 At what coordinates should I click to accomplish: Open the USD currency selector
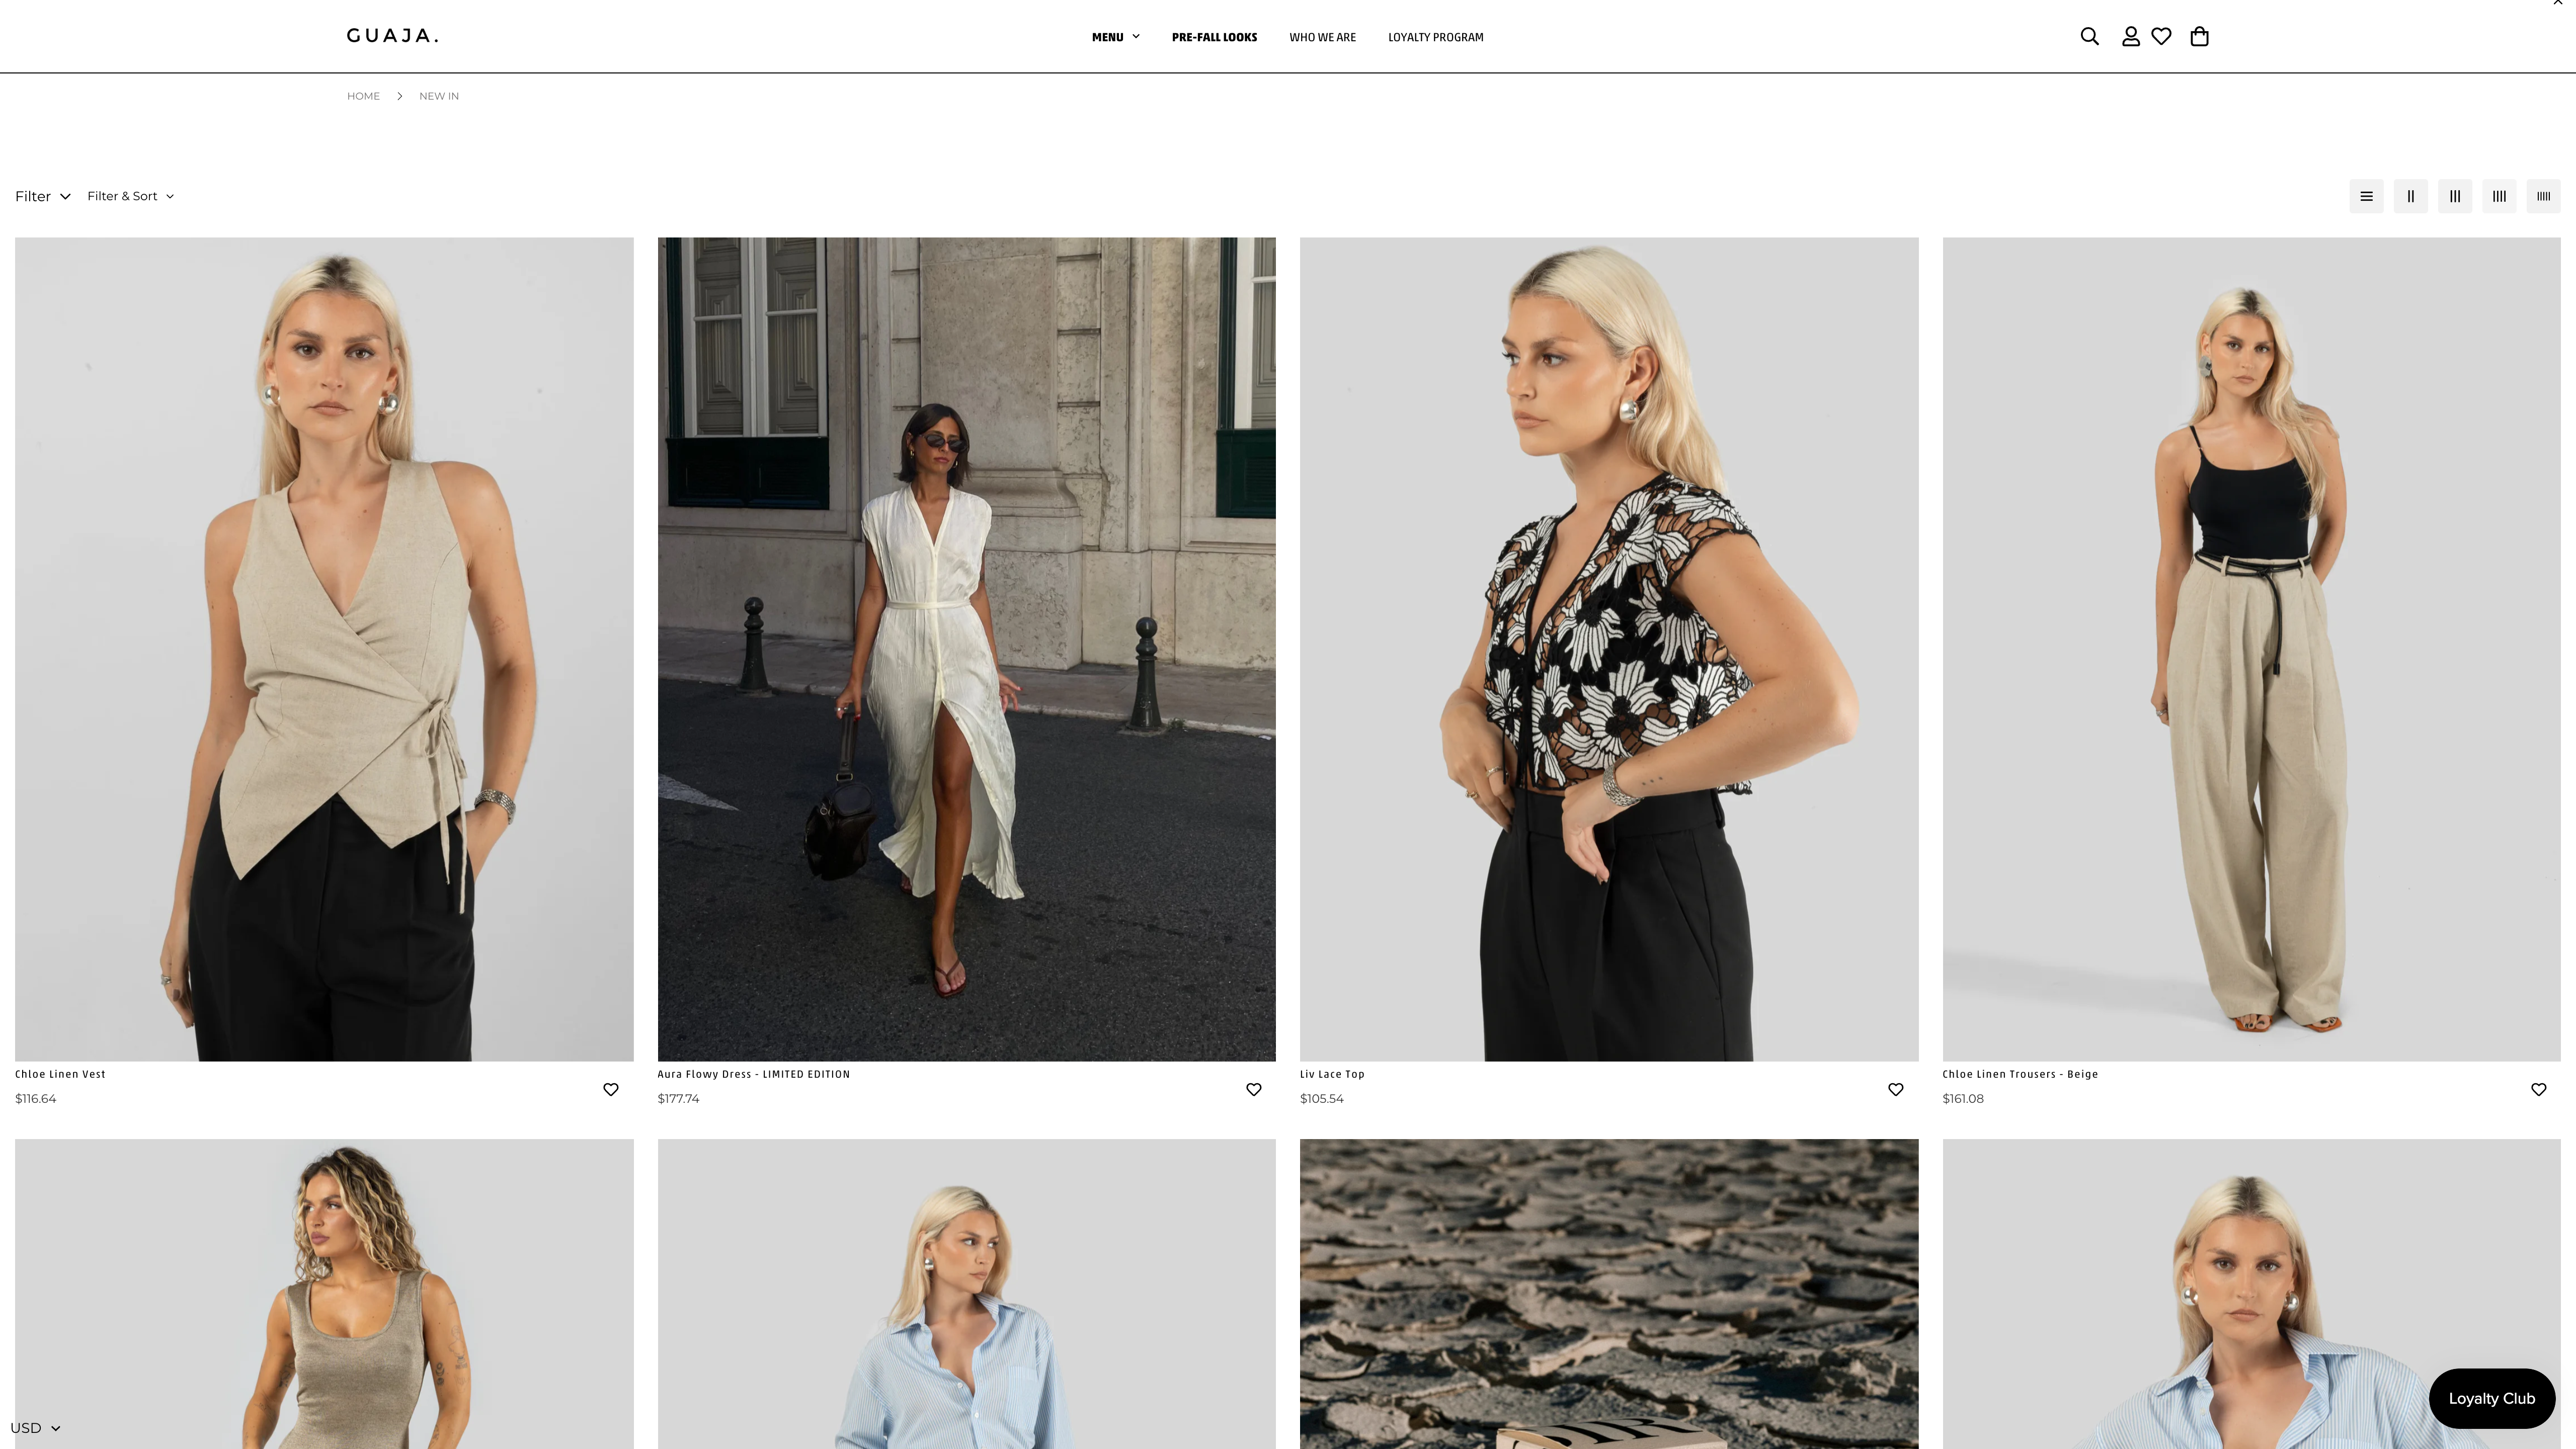[35, 1427]
